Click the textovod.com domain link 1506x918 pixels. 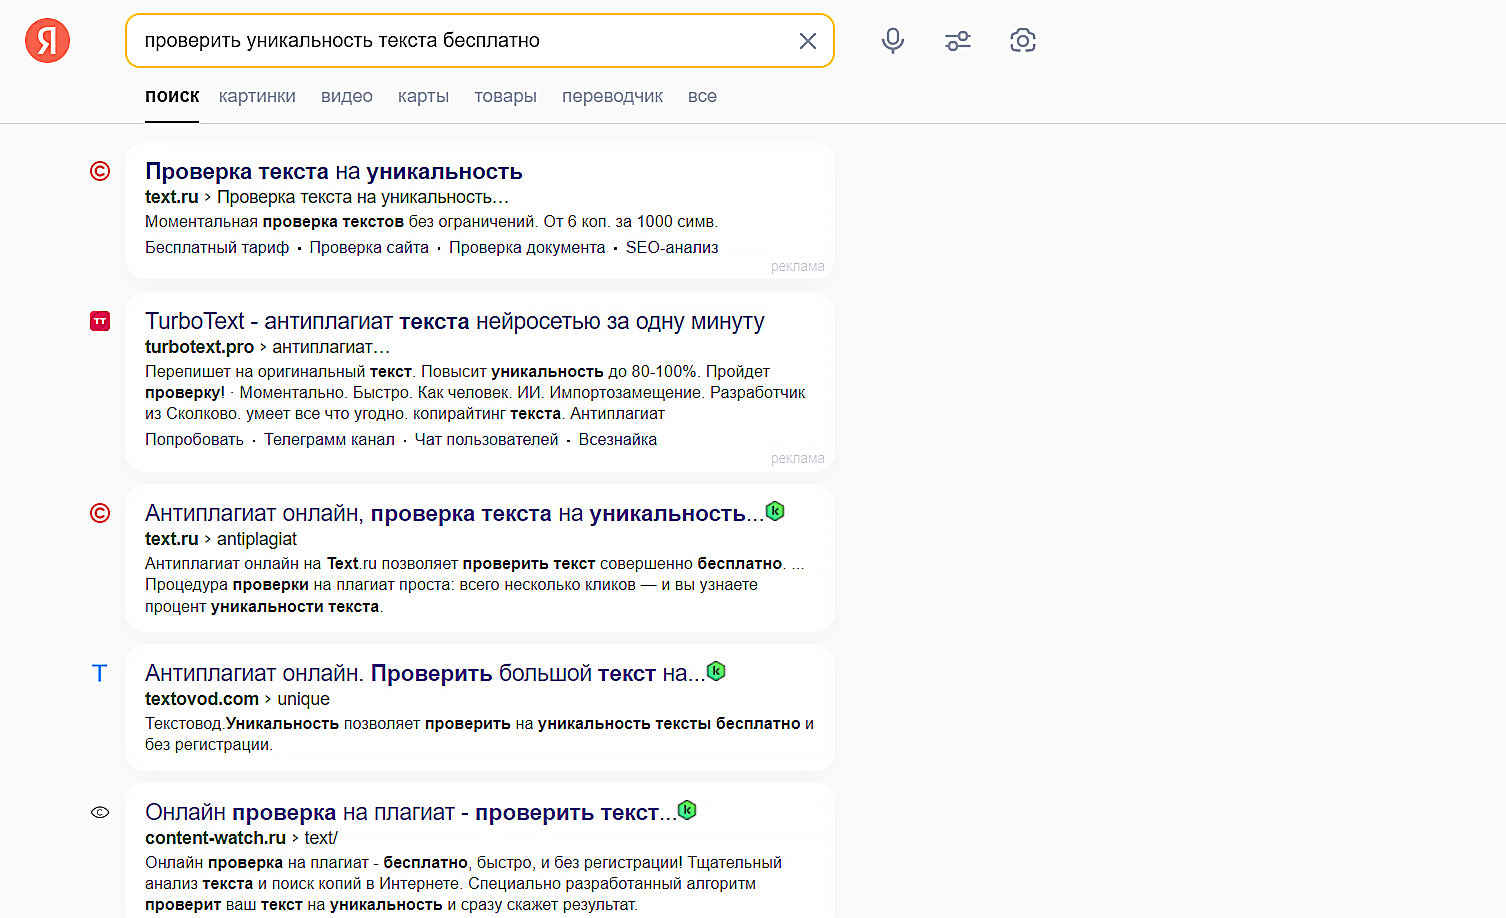[202, 699]
